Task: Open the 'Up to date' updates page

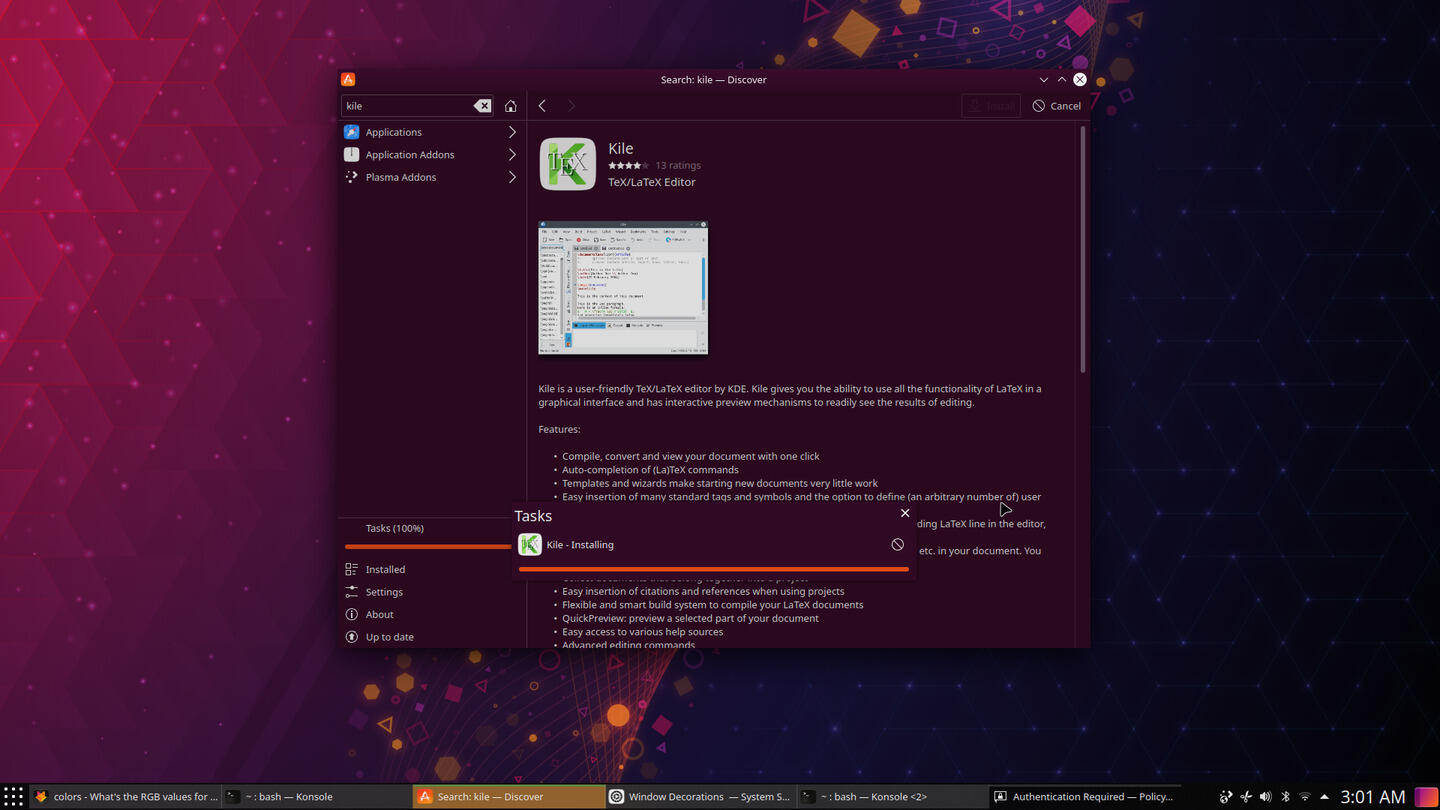Action: tap(430, 637)
